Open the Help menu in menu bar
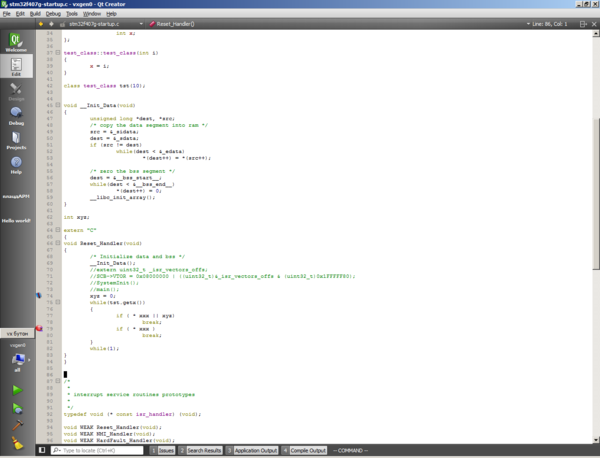This screenshot has width=600, height=458. pyautogui.click(x=111, y=14)
